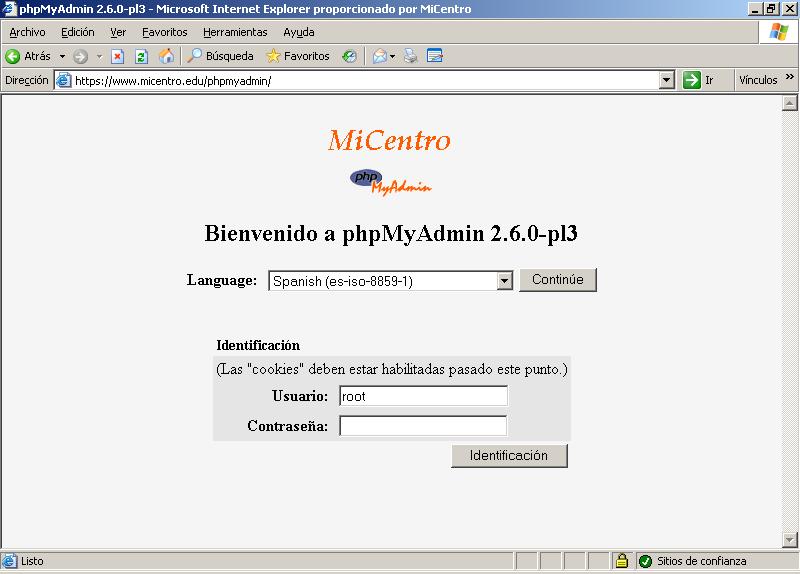The image size is (800, 574).
Task: Close the Internet Explorer window
Action: [x=789, y=9]
